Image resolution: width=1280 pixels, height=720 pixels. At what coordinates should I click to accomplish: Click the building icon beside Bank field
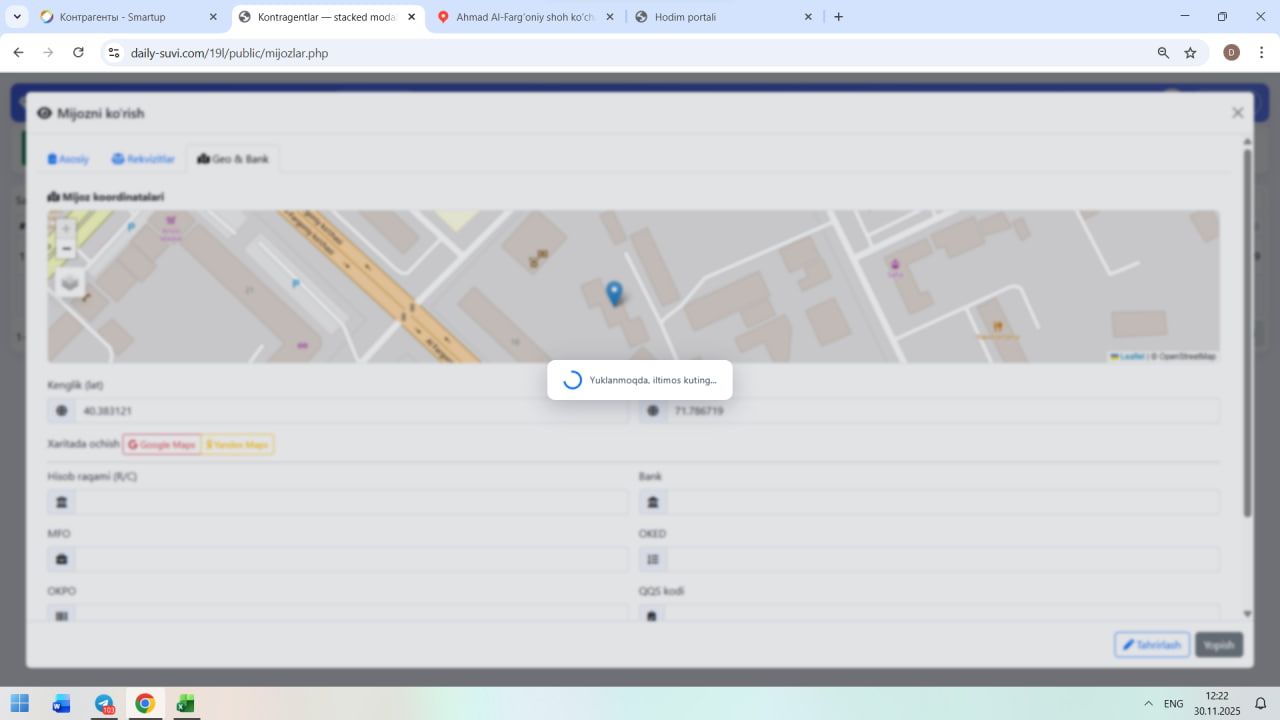(653, 502)
